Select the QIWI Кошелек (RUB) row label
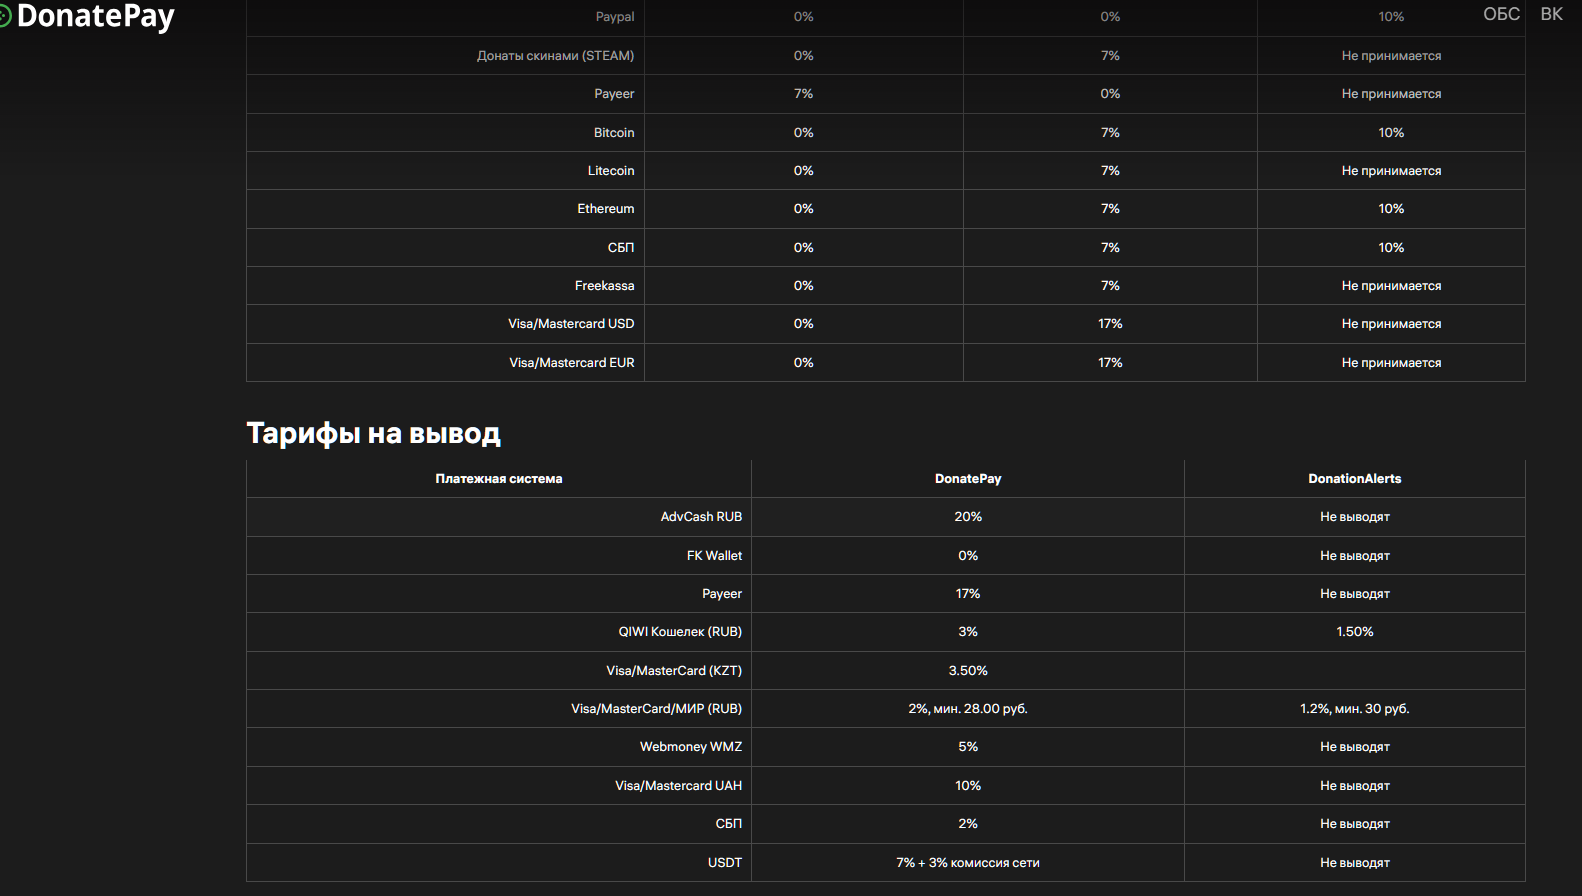1582x896 pixels. pyautogui.click(x=680, y=632)
